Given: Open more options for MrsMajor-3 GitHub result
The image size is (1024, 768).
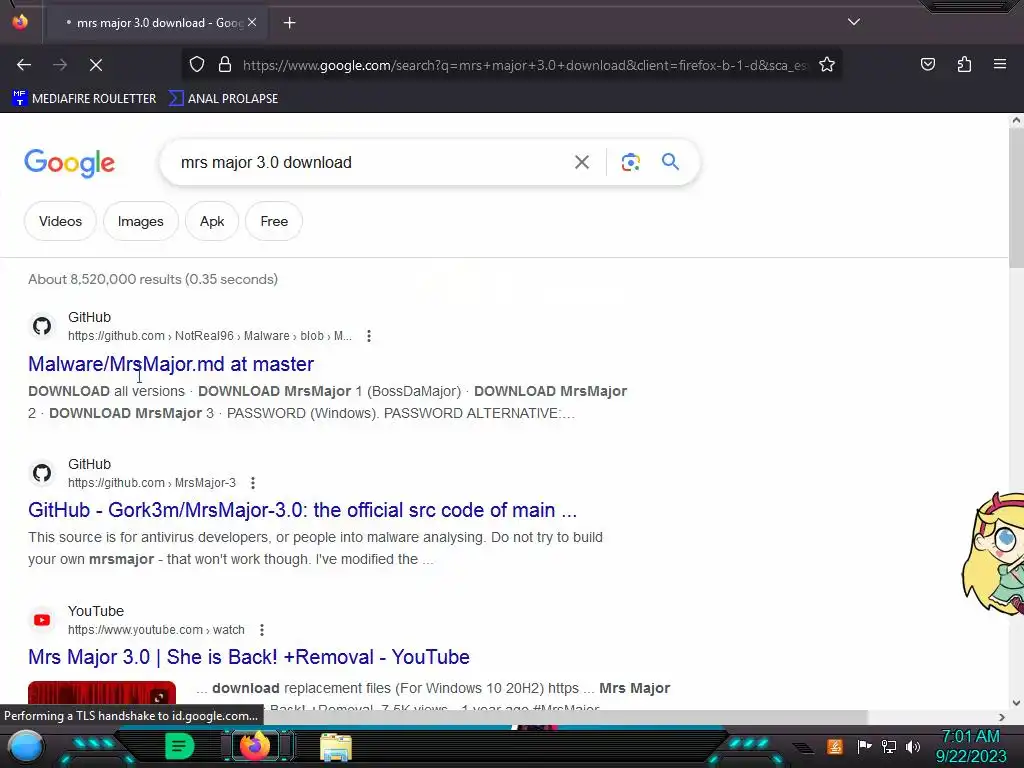Looking at the screenshot, I should (253, 483).
